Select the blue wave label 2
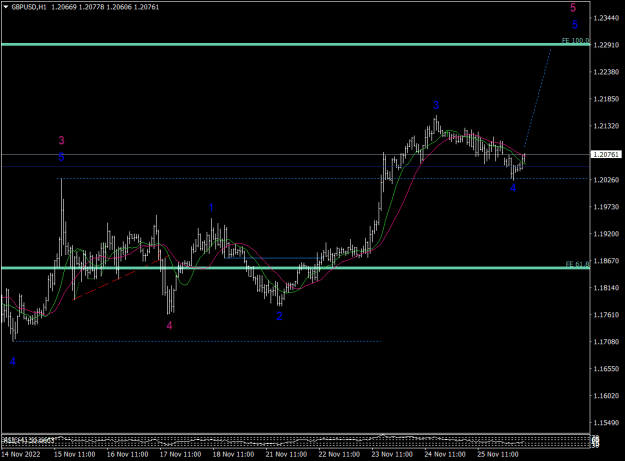The image size is (625, 461). tap(279, 316)
